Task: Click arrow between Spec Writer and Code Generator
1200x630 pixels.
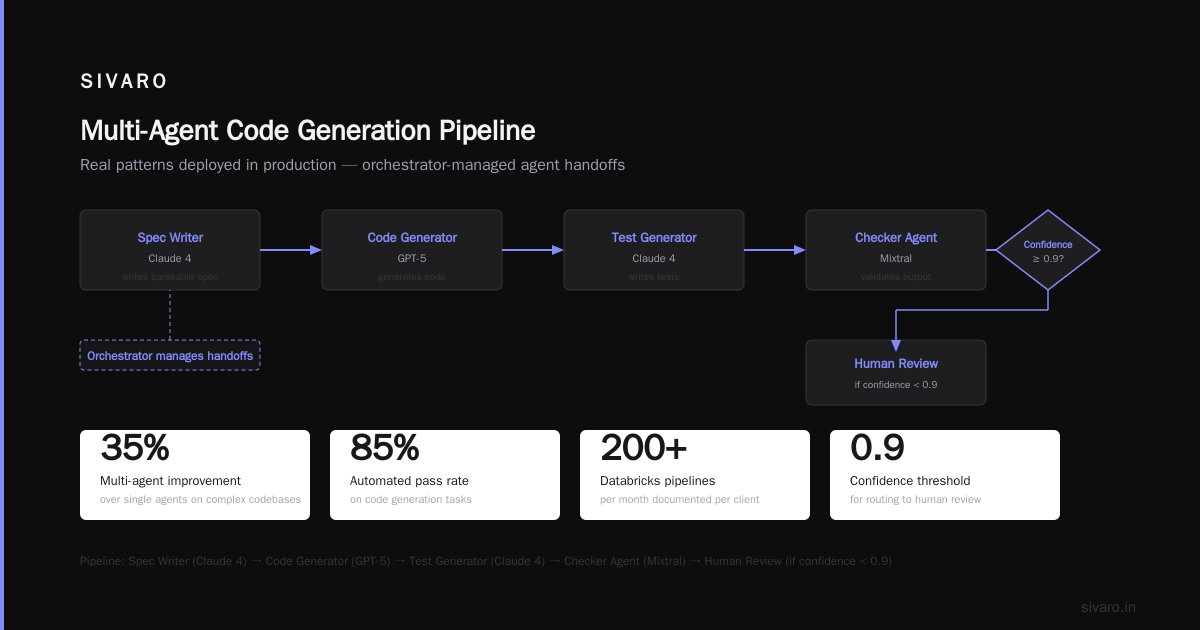Action: point(291,250)
